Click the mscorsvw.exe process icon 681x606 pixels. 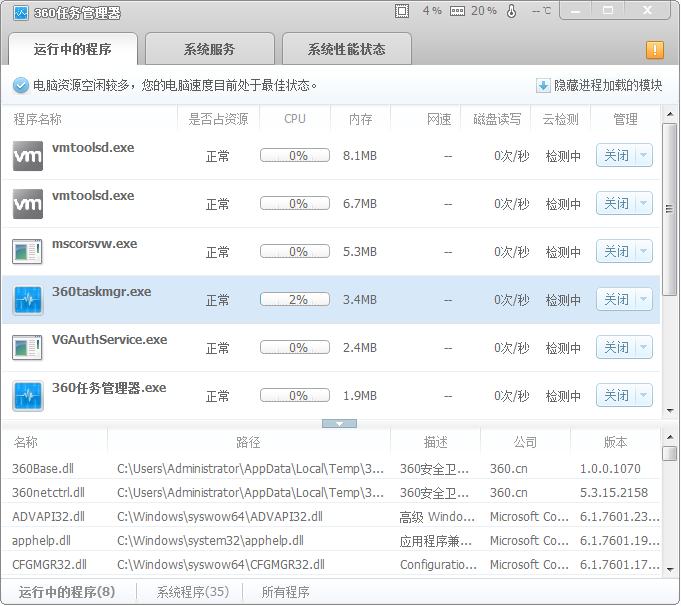(28, 251)
